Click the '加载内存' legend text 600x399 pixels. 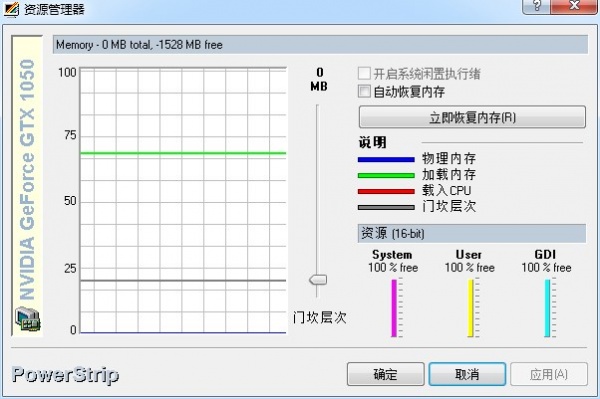(x=449, y=175)
